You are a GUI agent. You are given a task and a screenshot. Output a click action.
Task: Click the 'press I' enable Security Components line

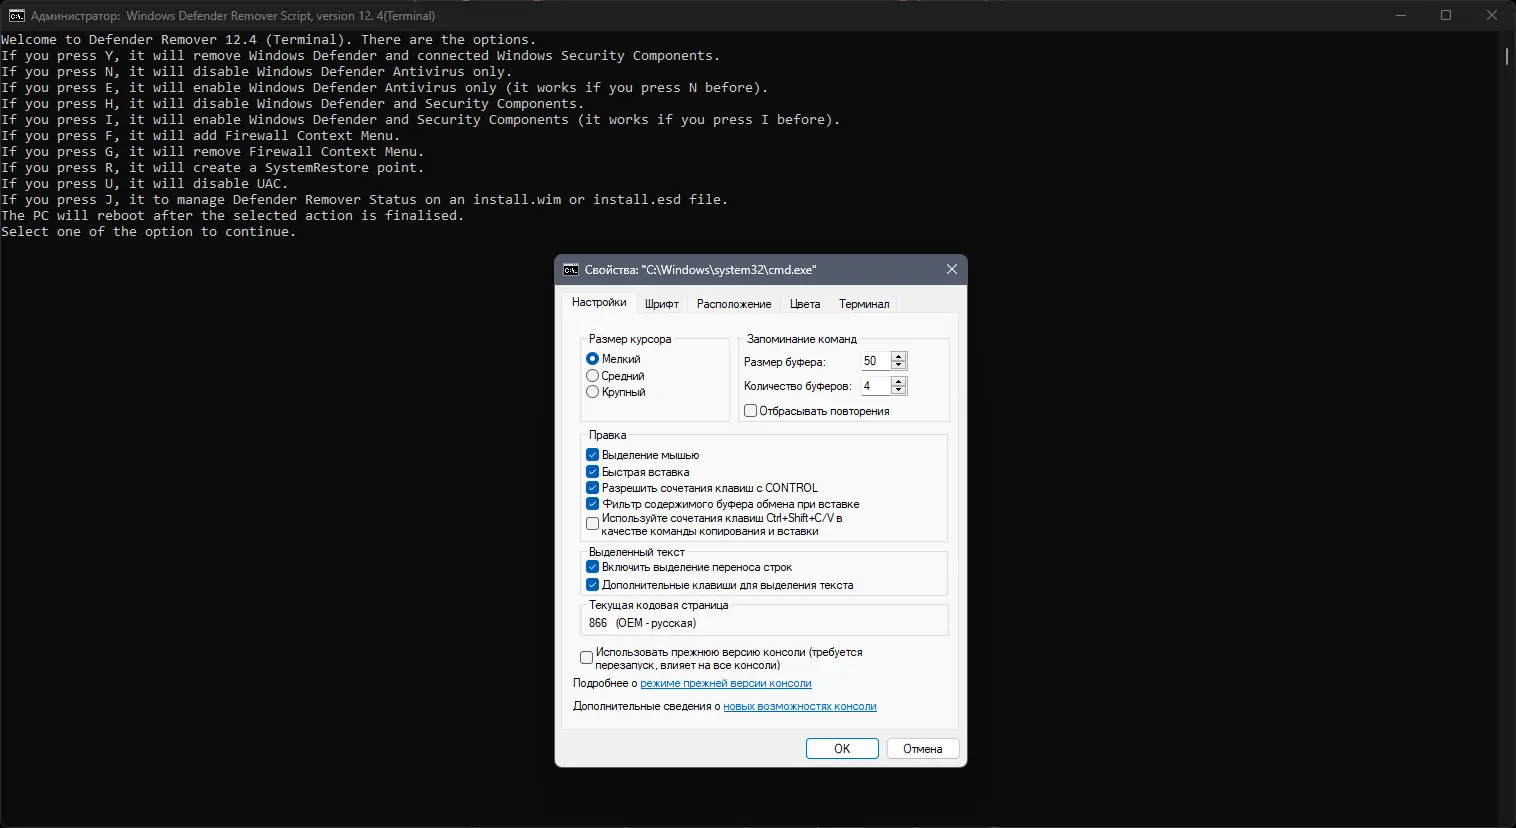tap(421, 120)
